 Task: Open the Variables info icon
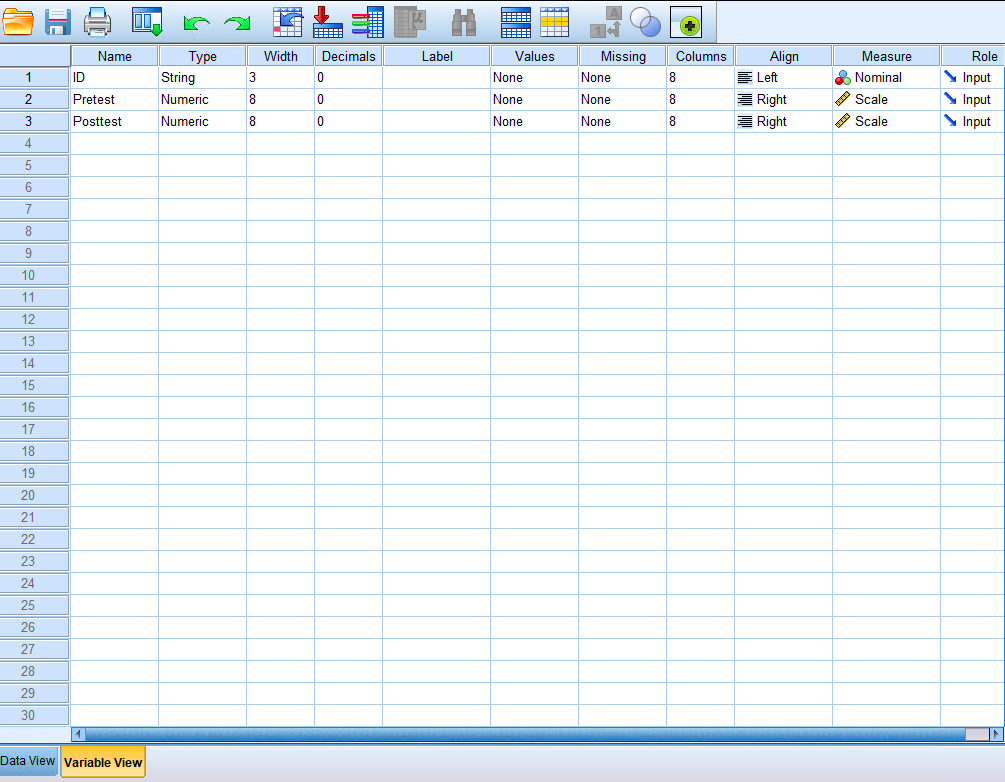pos(367,22)
